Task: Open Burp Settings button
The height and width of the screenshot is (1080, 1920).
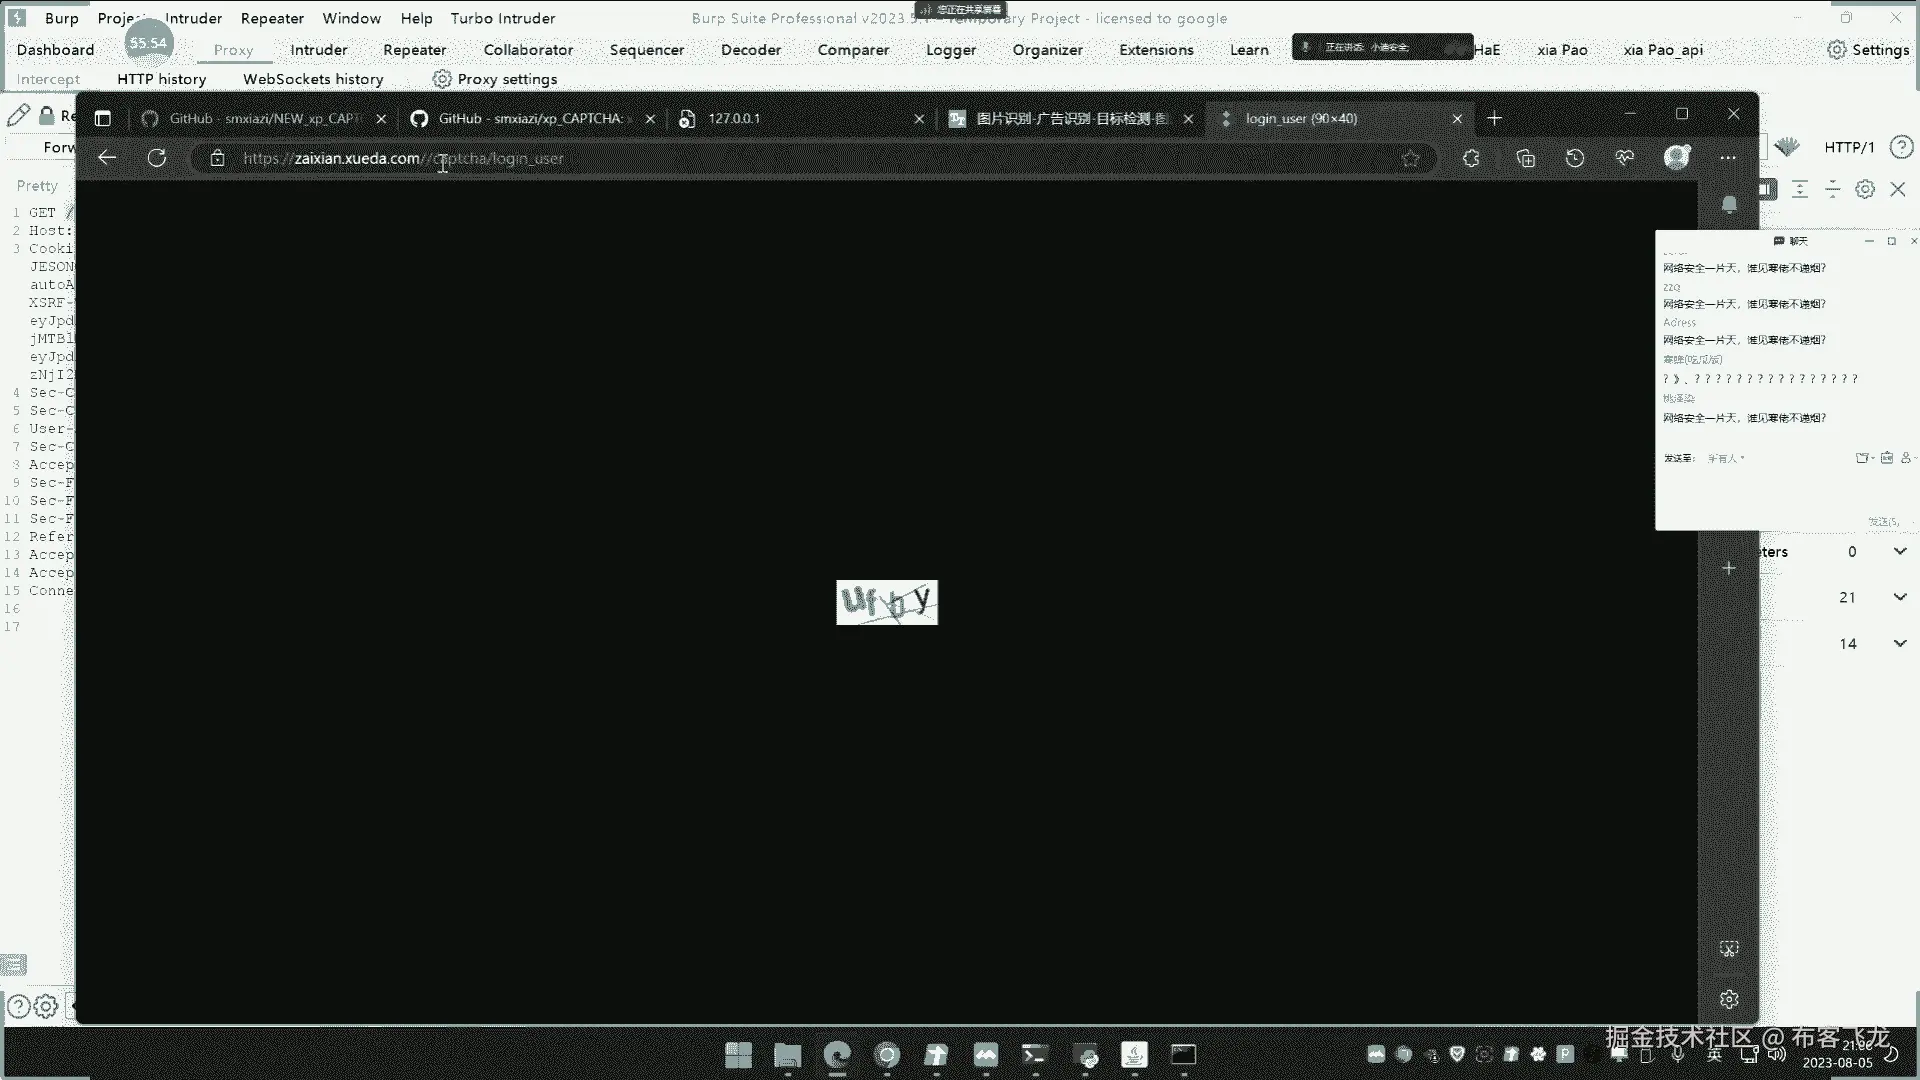Action: tap(1868, 50)
